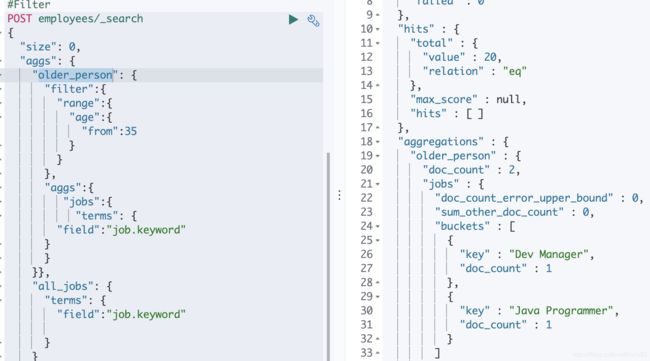Click "field":"job.keyword" under jobs terms
Image resolution: width=650 pixels, height=361 pixels.
click(121, 230)
